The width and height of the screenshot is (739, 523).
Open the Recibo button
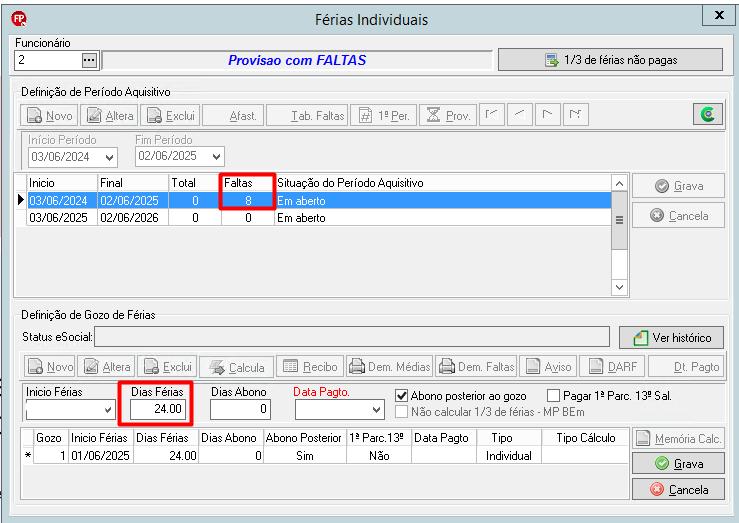[x=310, y=367]
